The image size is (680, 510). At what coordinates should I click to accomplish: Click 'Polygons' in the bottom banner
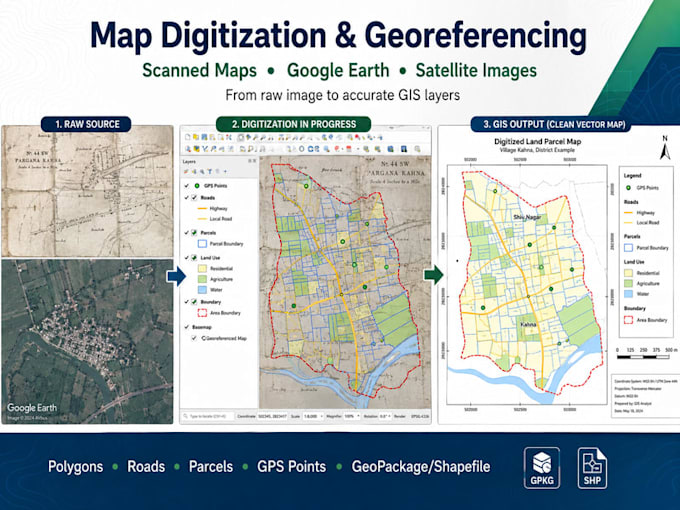pyautogui.click(x=75, y=467)
